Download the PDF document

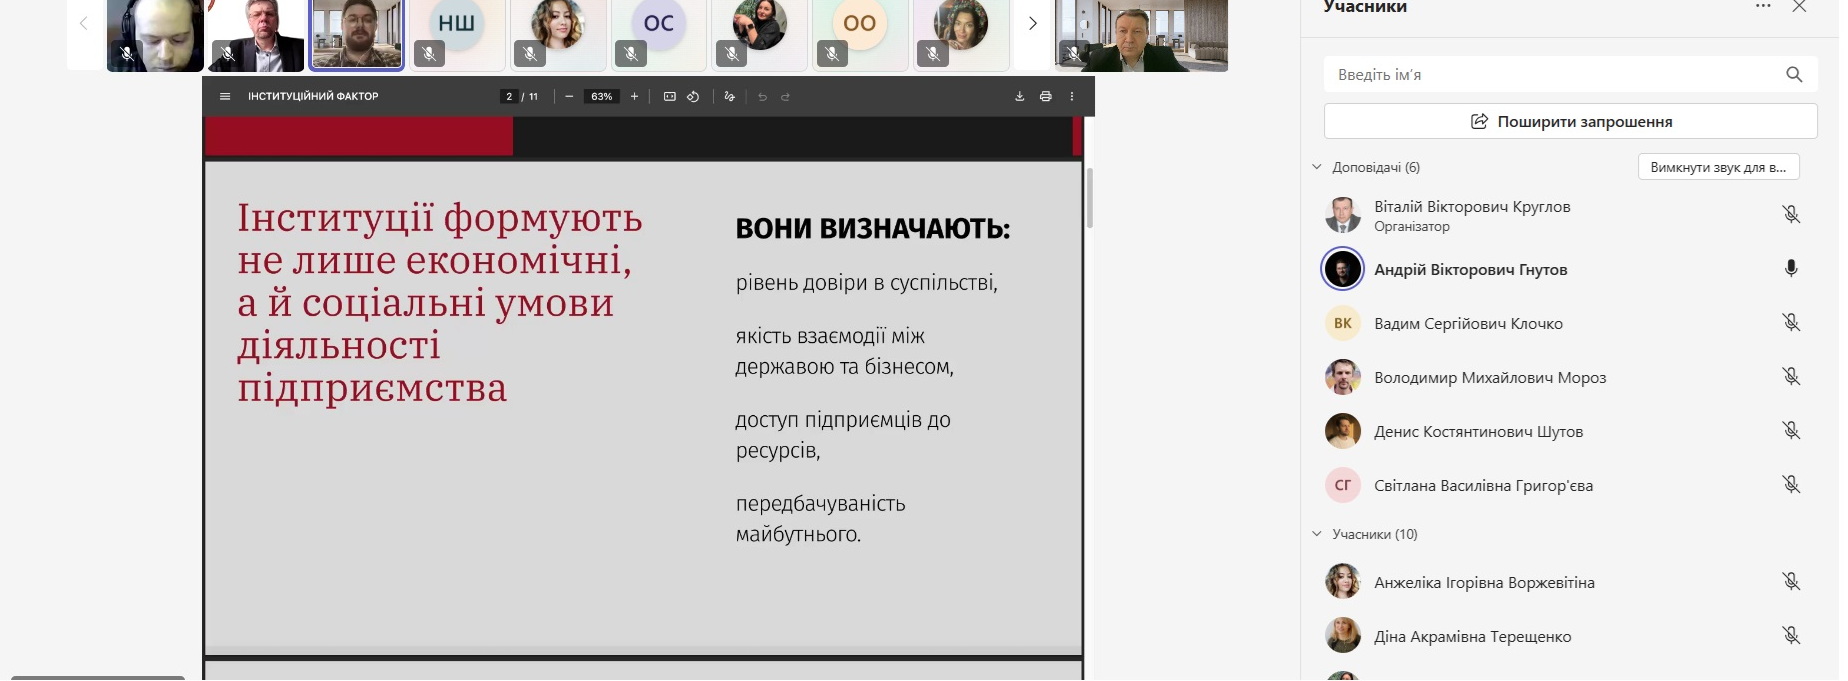point(1019,97)
